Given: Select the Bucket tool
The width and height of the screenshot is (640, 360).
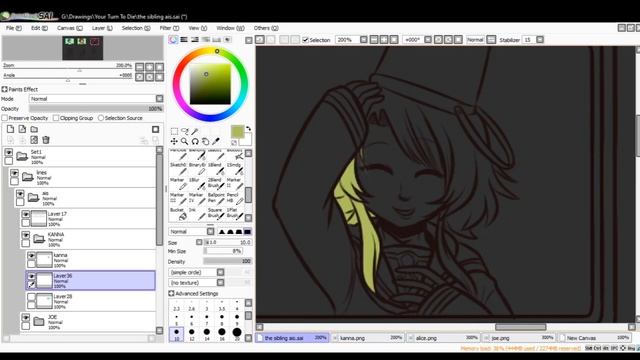Looking at the screenshot, I should (179, 214).
